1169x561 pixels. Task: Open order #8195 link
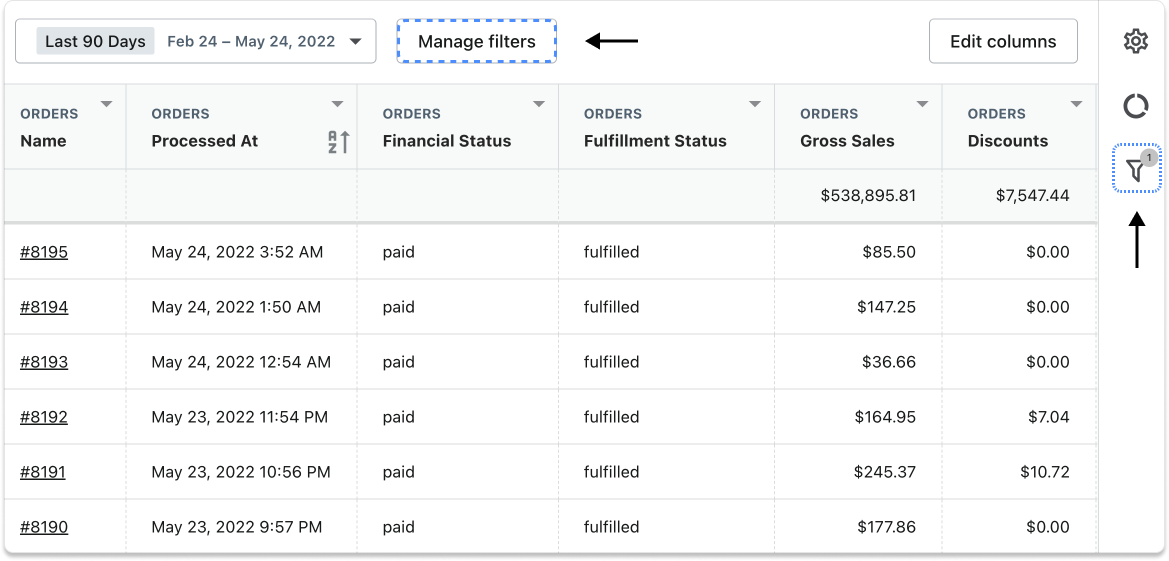click(44, 252)
